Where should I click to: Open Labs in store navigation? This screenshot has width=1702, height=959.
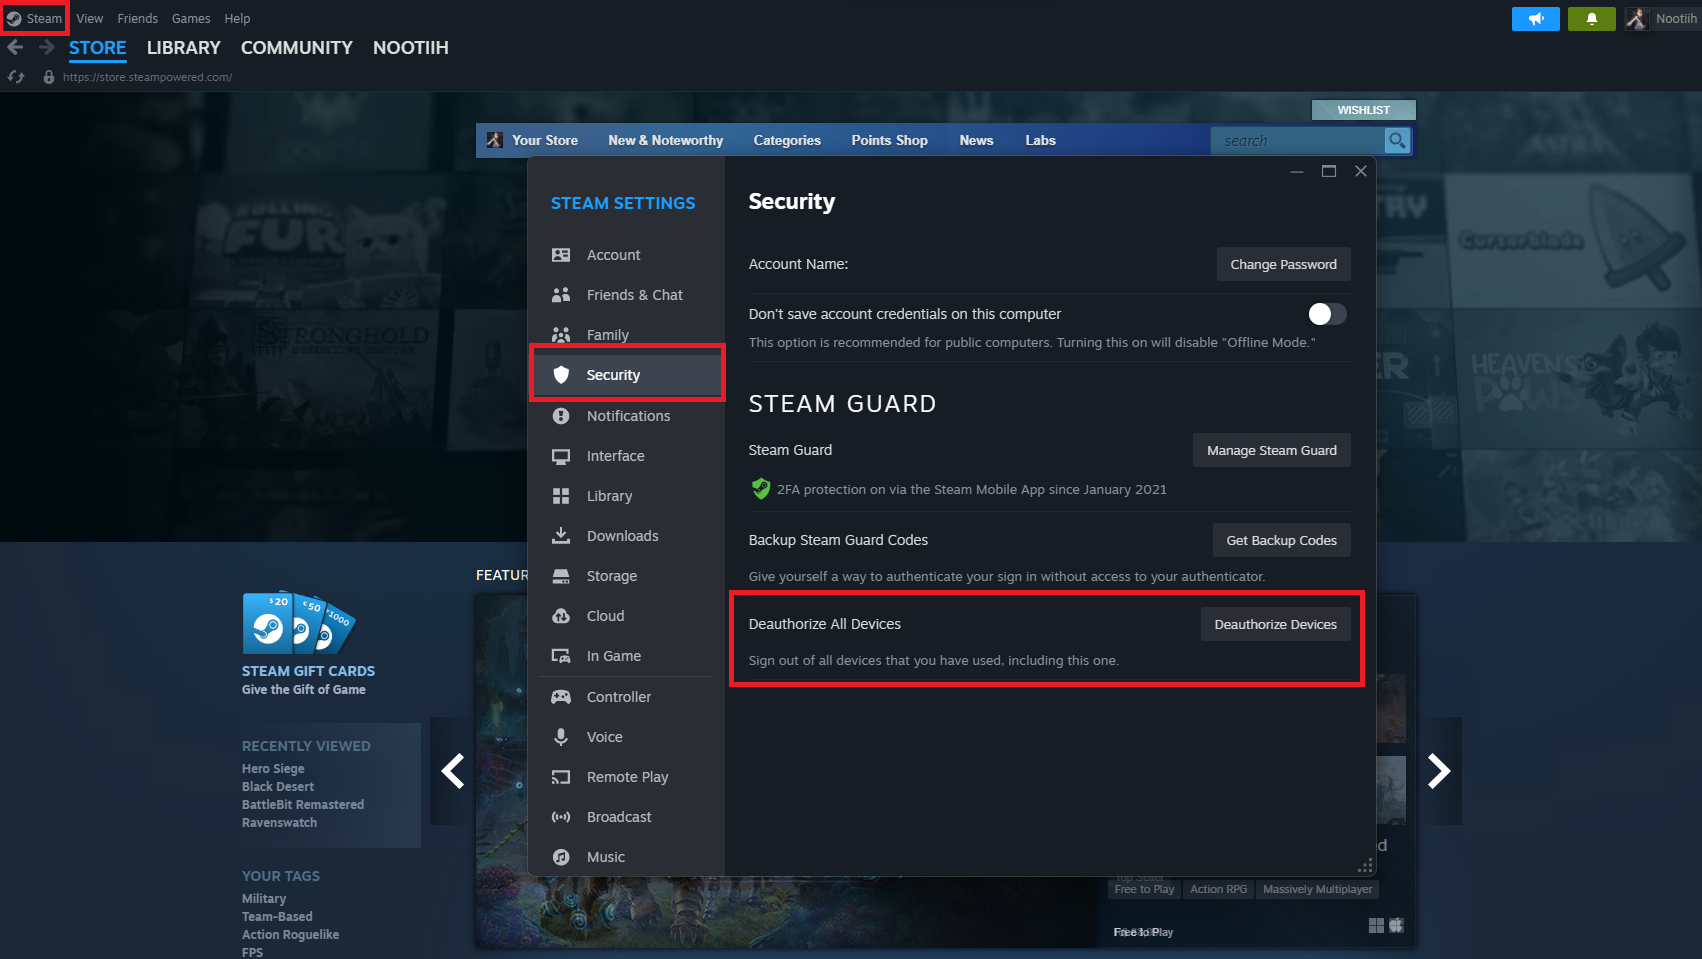(1041, 141)
